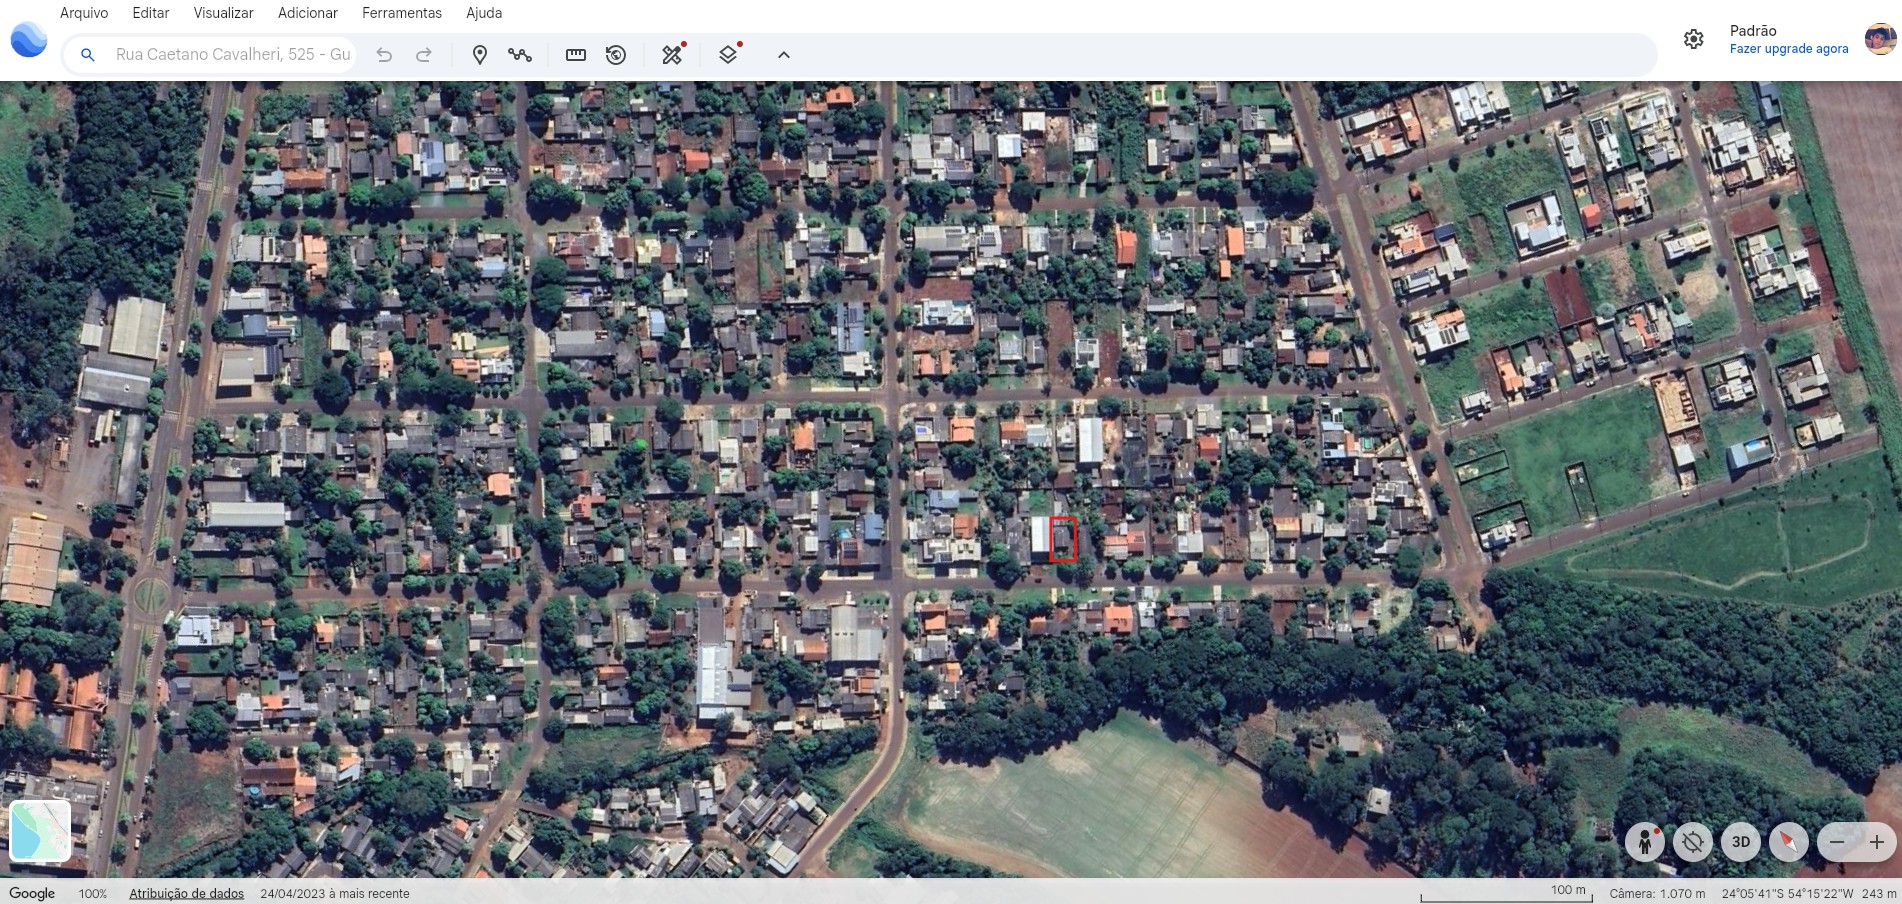Collapse the toolbar with the chevron arrow
The height and width of the screenshot is (904, 1902).
[x=784, y=55]
